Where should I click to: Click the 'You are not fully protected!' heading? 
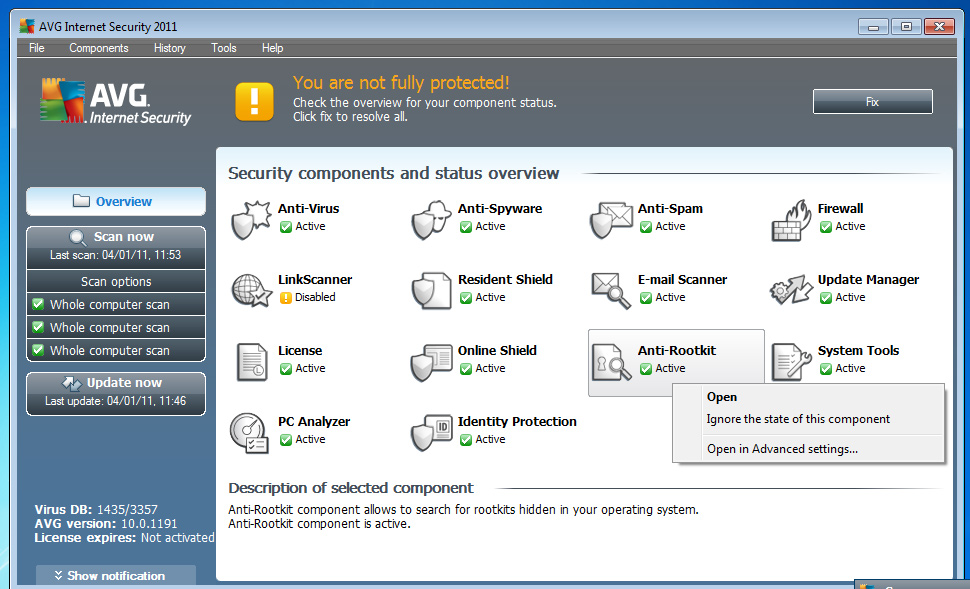(x=401, y=83)
